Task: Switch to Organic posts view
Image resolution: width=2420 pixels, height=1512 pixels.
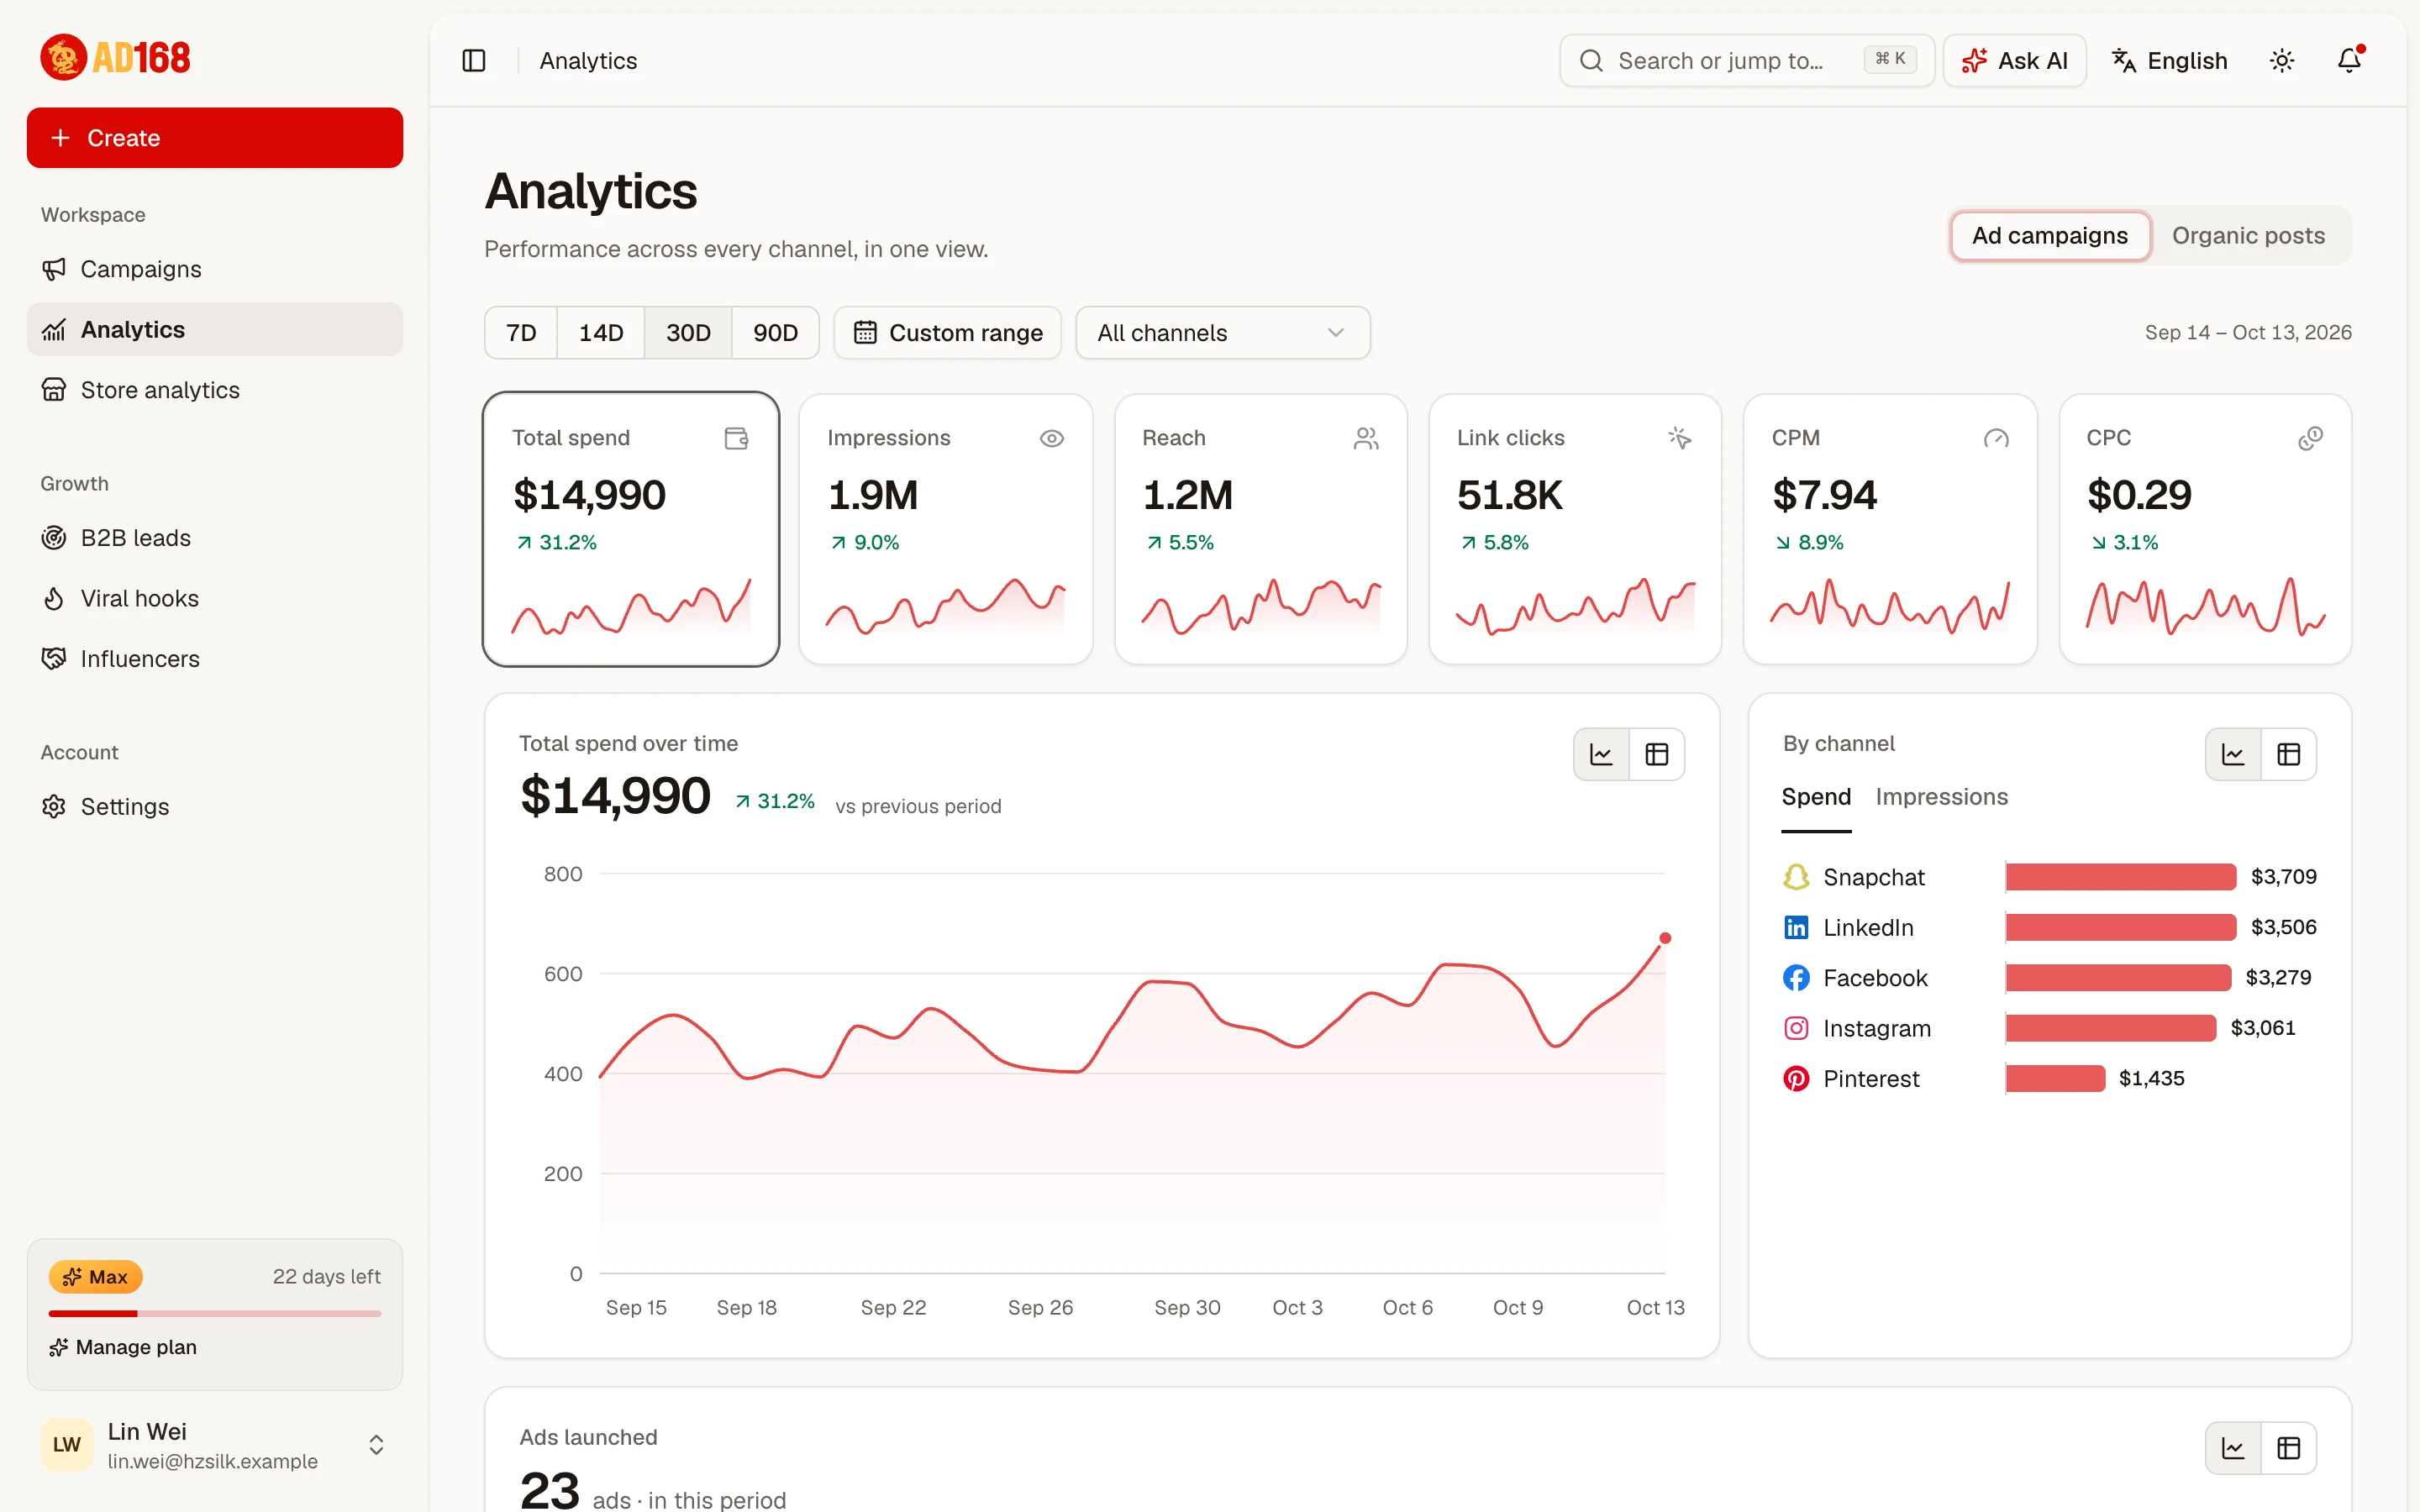Action: click(x=2248, y=236)
